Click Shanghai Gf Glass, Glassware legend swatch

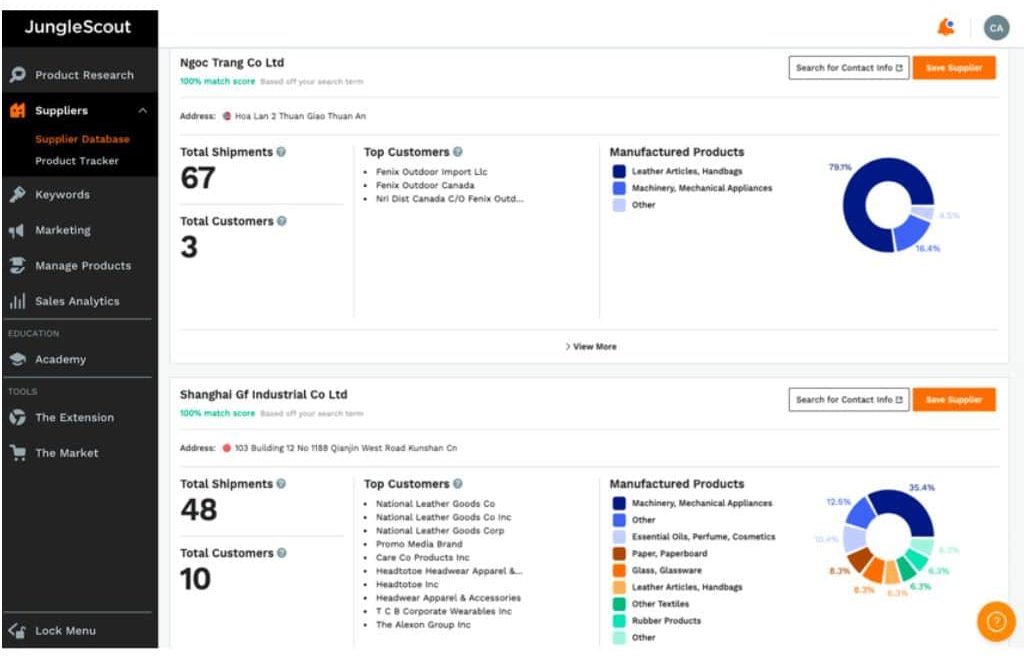pyautogui.click(x=619, y=570)
